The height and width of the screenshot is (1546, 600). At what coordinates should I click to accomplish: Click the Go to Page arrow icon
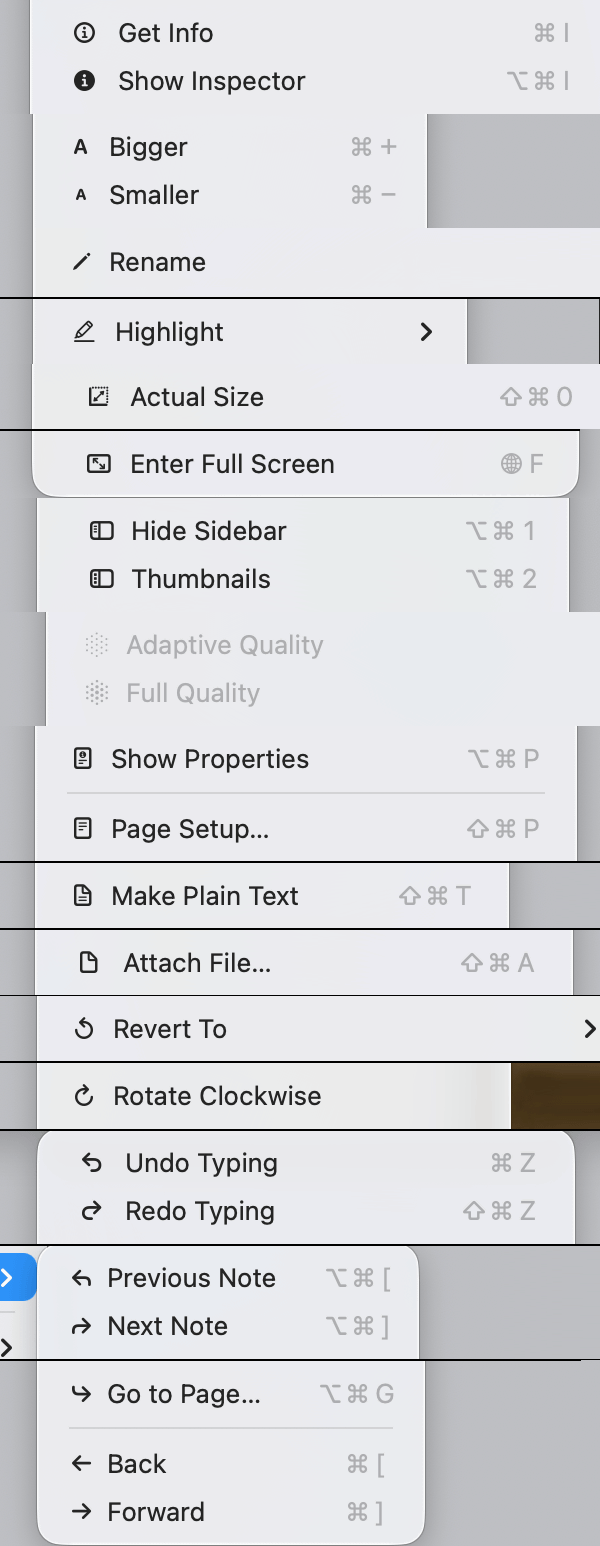point(81,1394)
